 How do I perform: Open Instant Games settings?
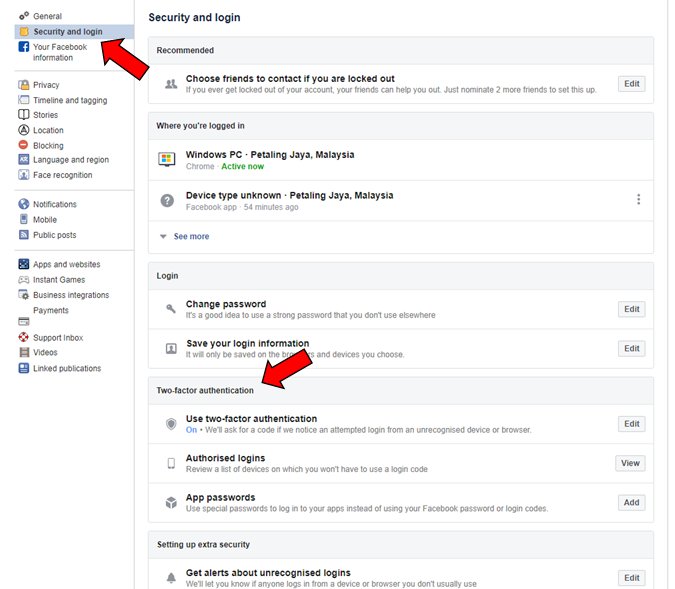59,280
